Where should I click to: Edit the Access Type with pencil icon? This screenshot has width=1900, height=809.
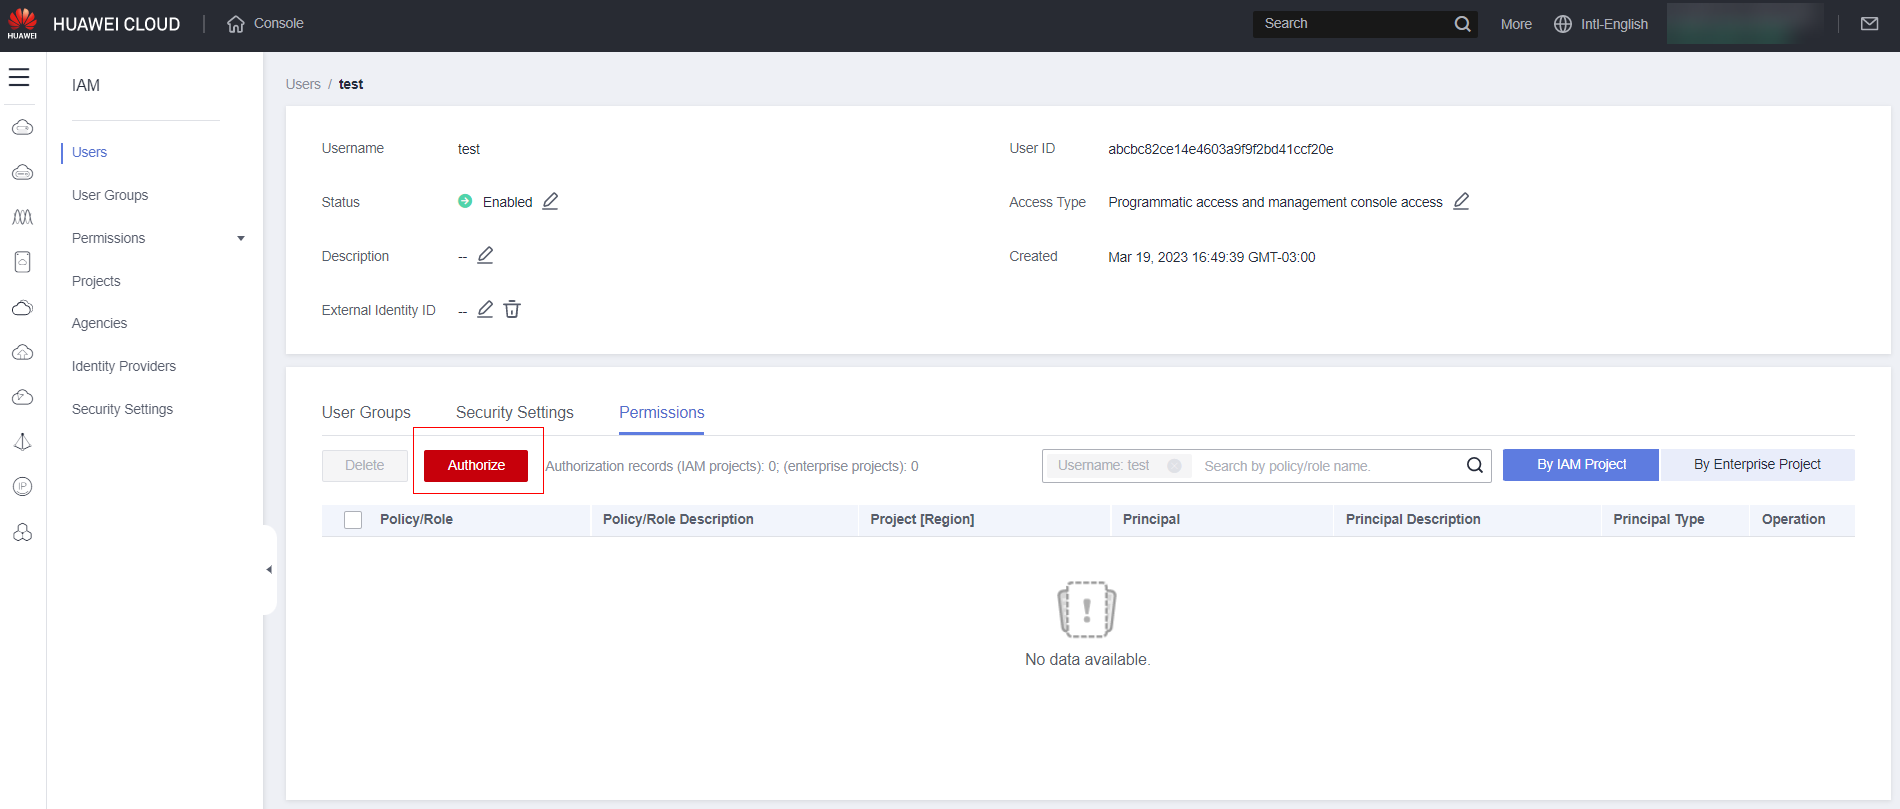pyautogui.click(x=1461, y=201)
